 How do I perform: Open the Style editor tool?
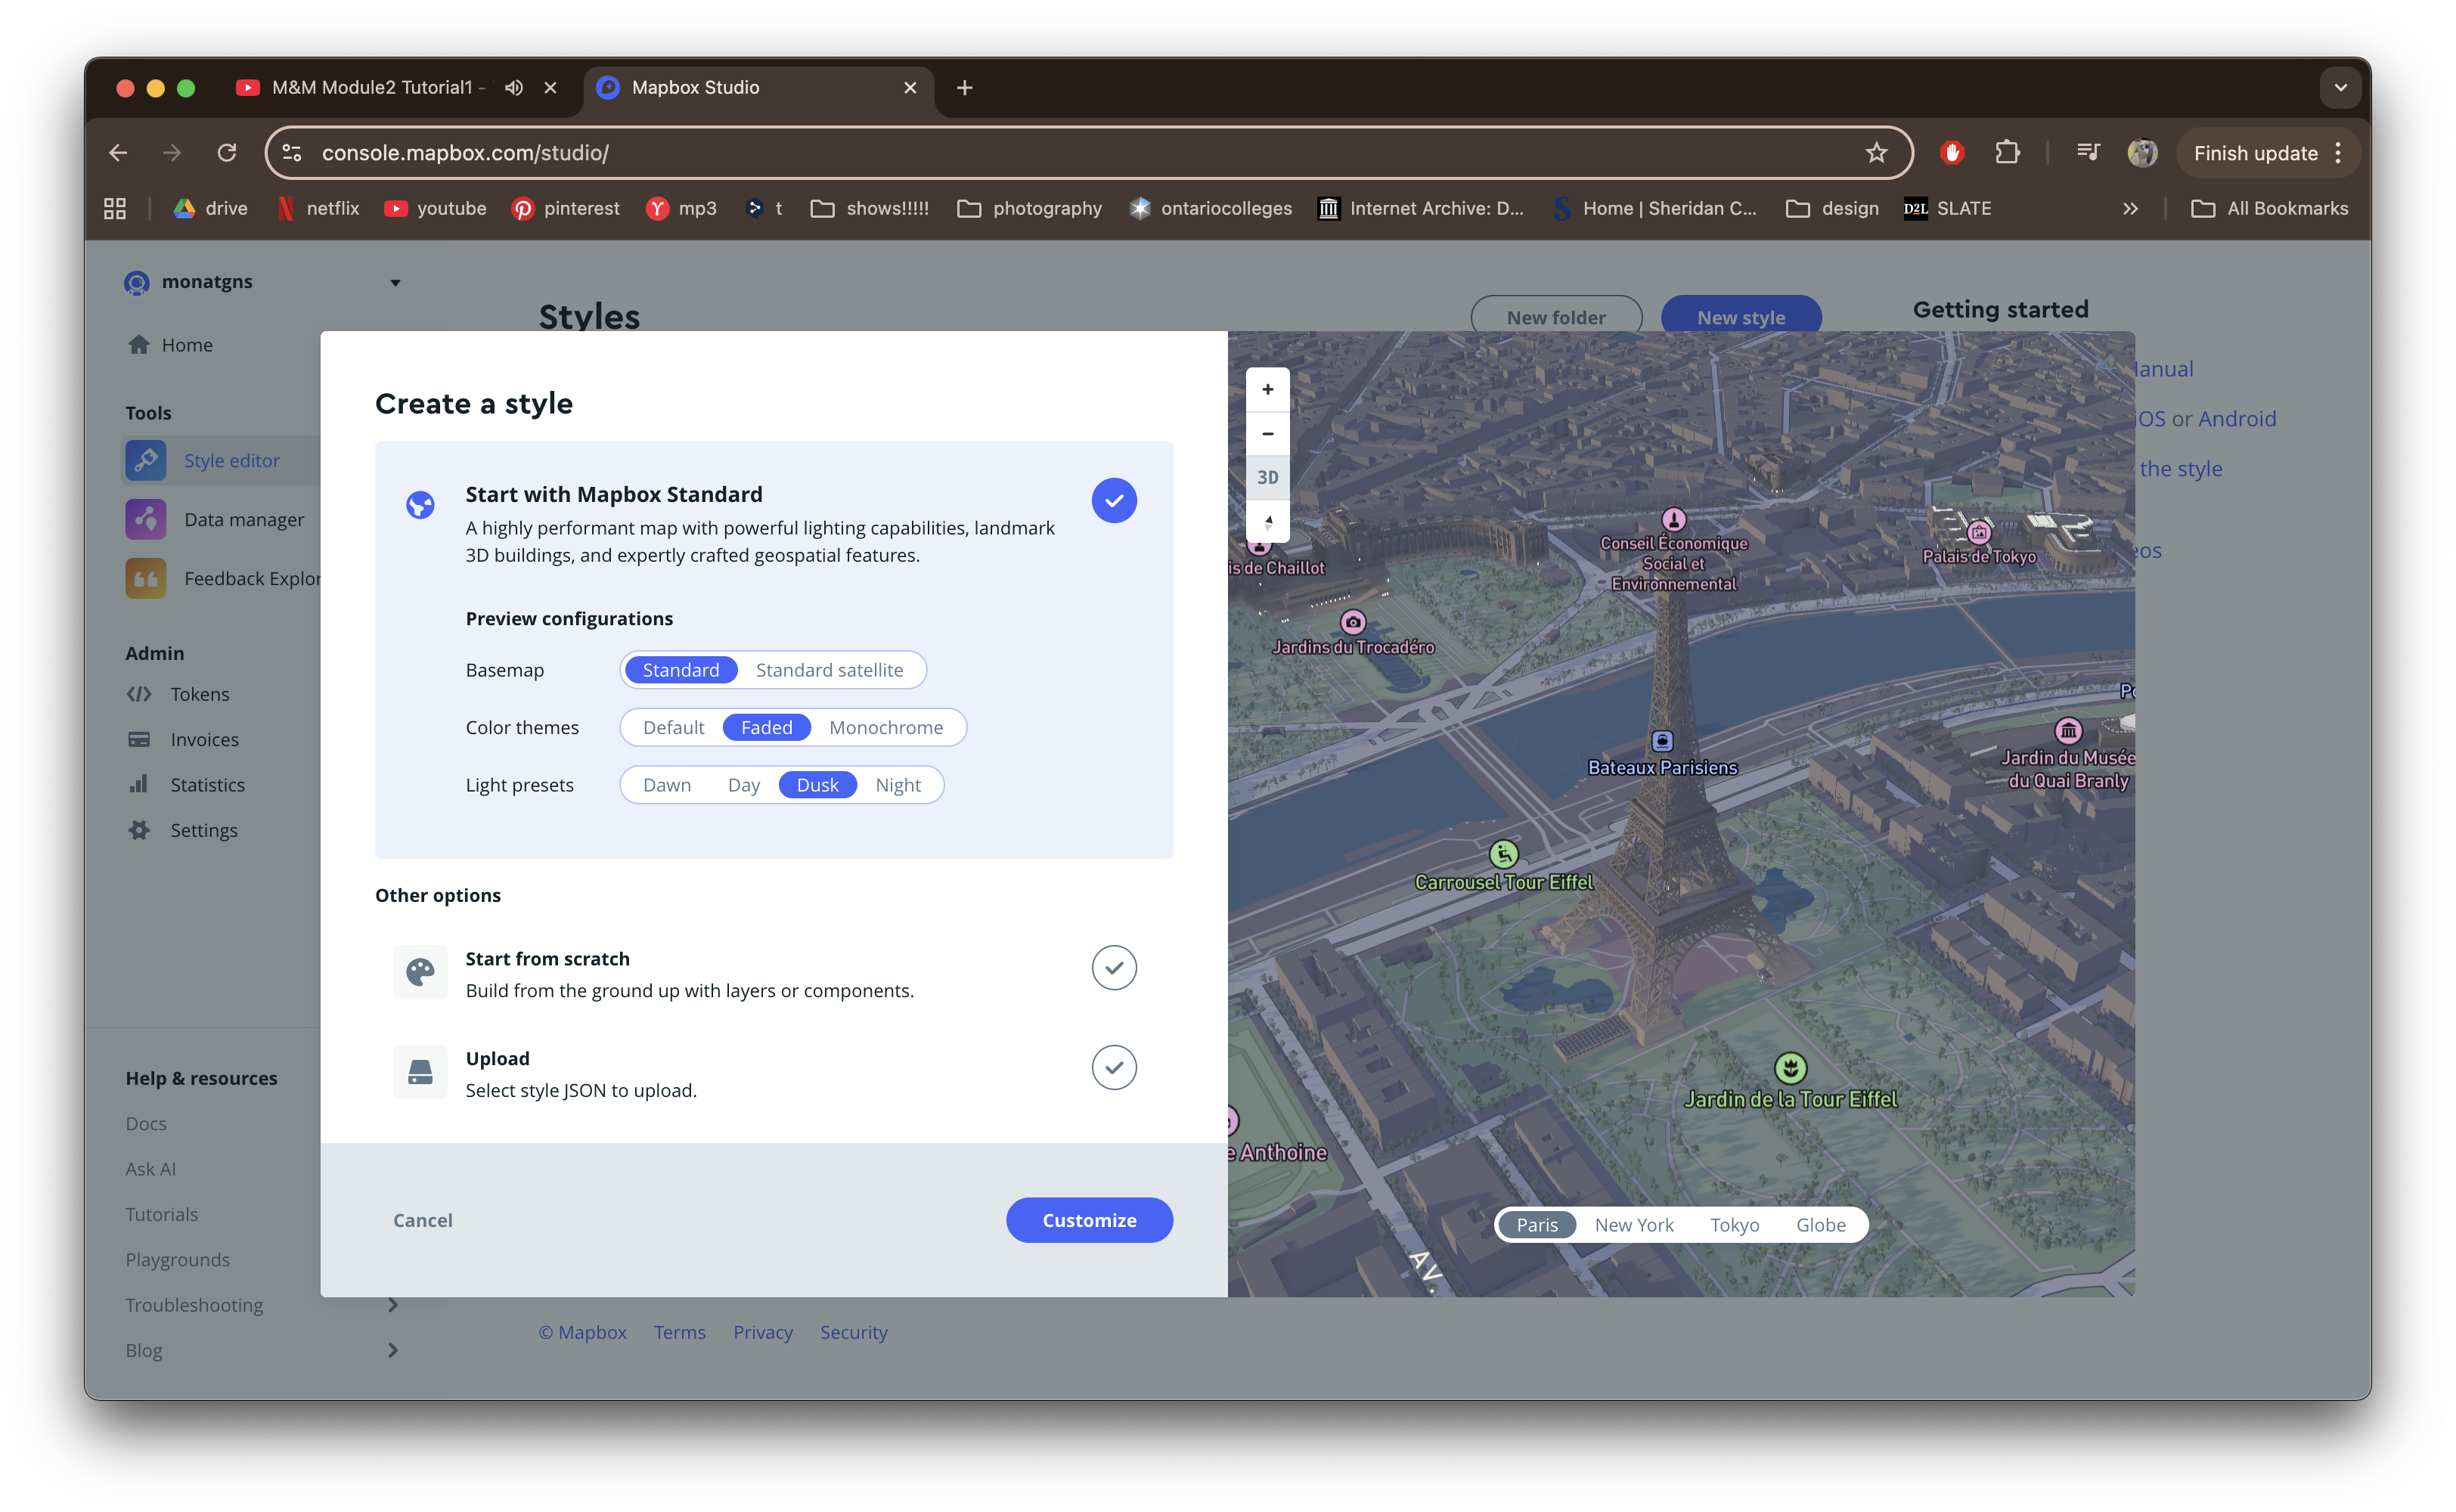pyautogui.click(x=231, y=460)
